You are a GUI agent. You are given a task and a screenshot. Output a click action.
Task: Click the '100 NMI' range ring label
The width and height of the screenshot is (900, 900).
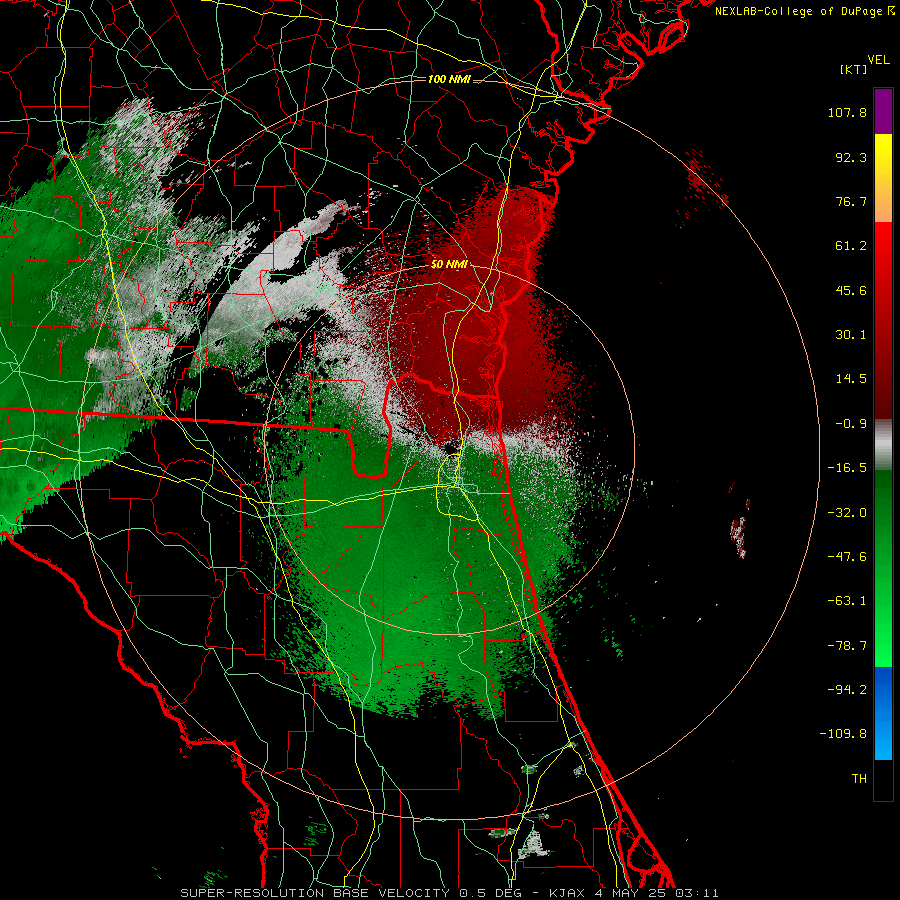449,79
